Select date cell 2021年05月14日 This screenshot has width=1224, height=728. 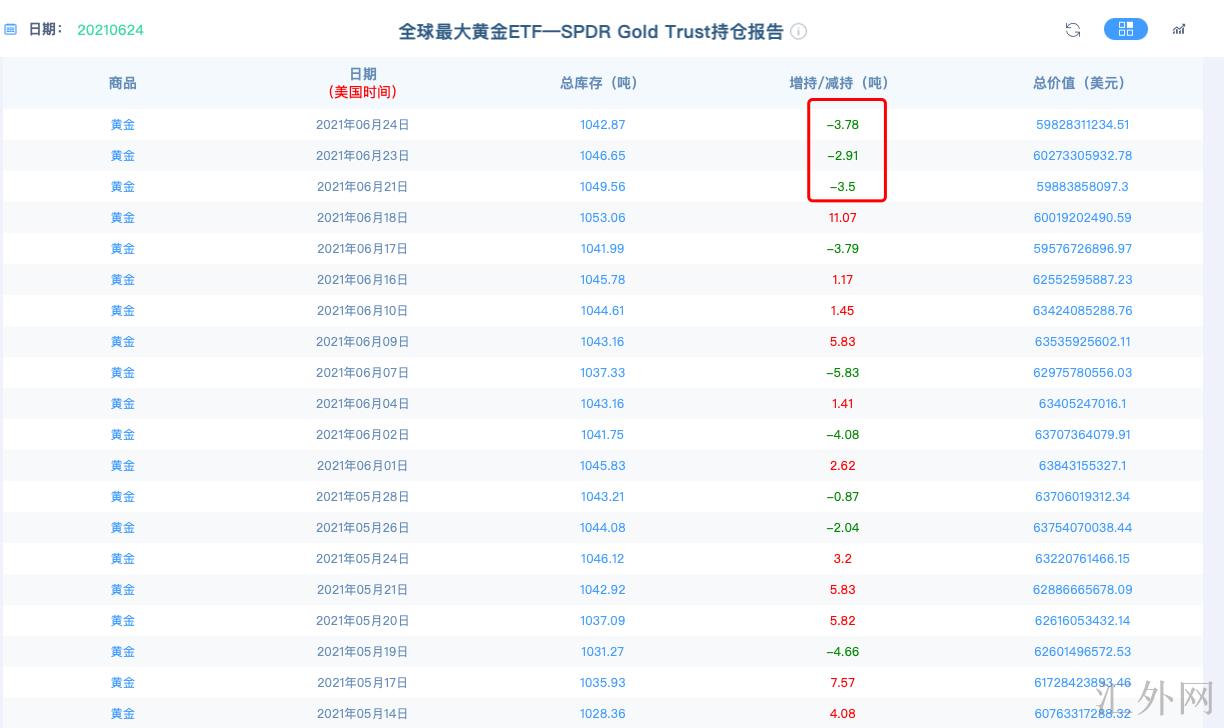pos(363,714)
